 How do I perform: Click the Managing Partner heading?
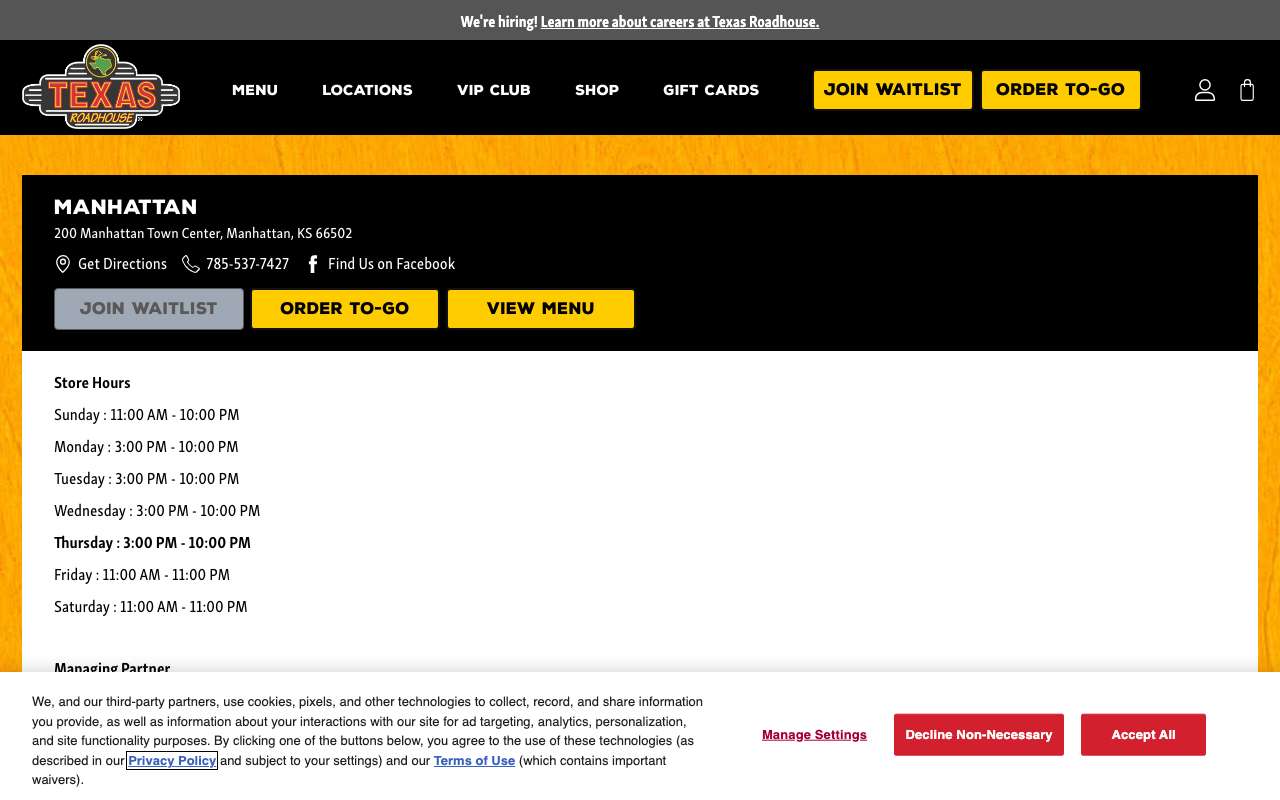coord(112,667)
